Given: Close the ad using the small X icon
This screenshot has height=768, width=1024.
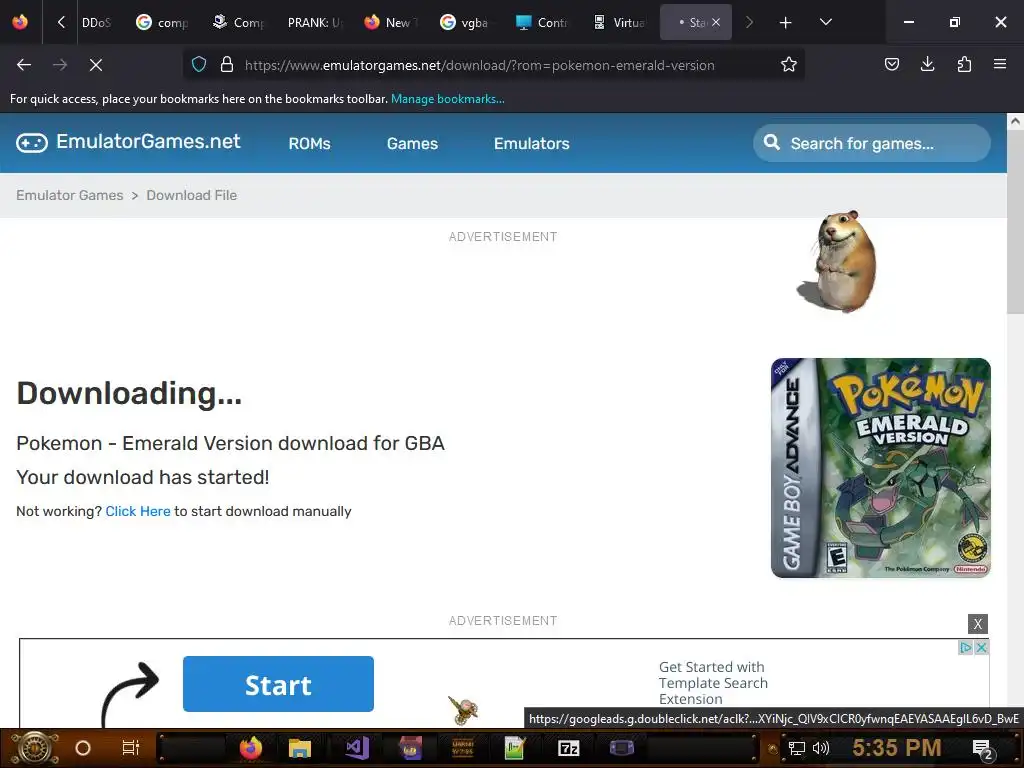Looking at the screenshot, I should 981,647.
